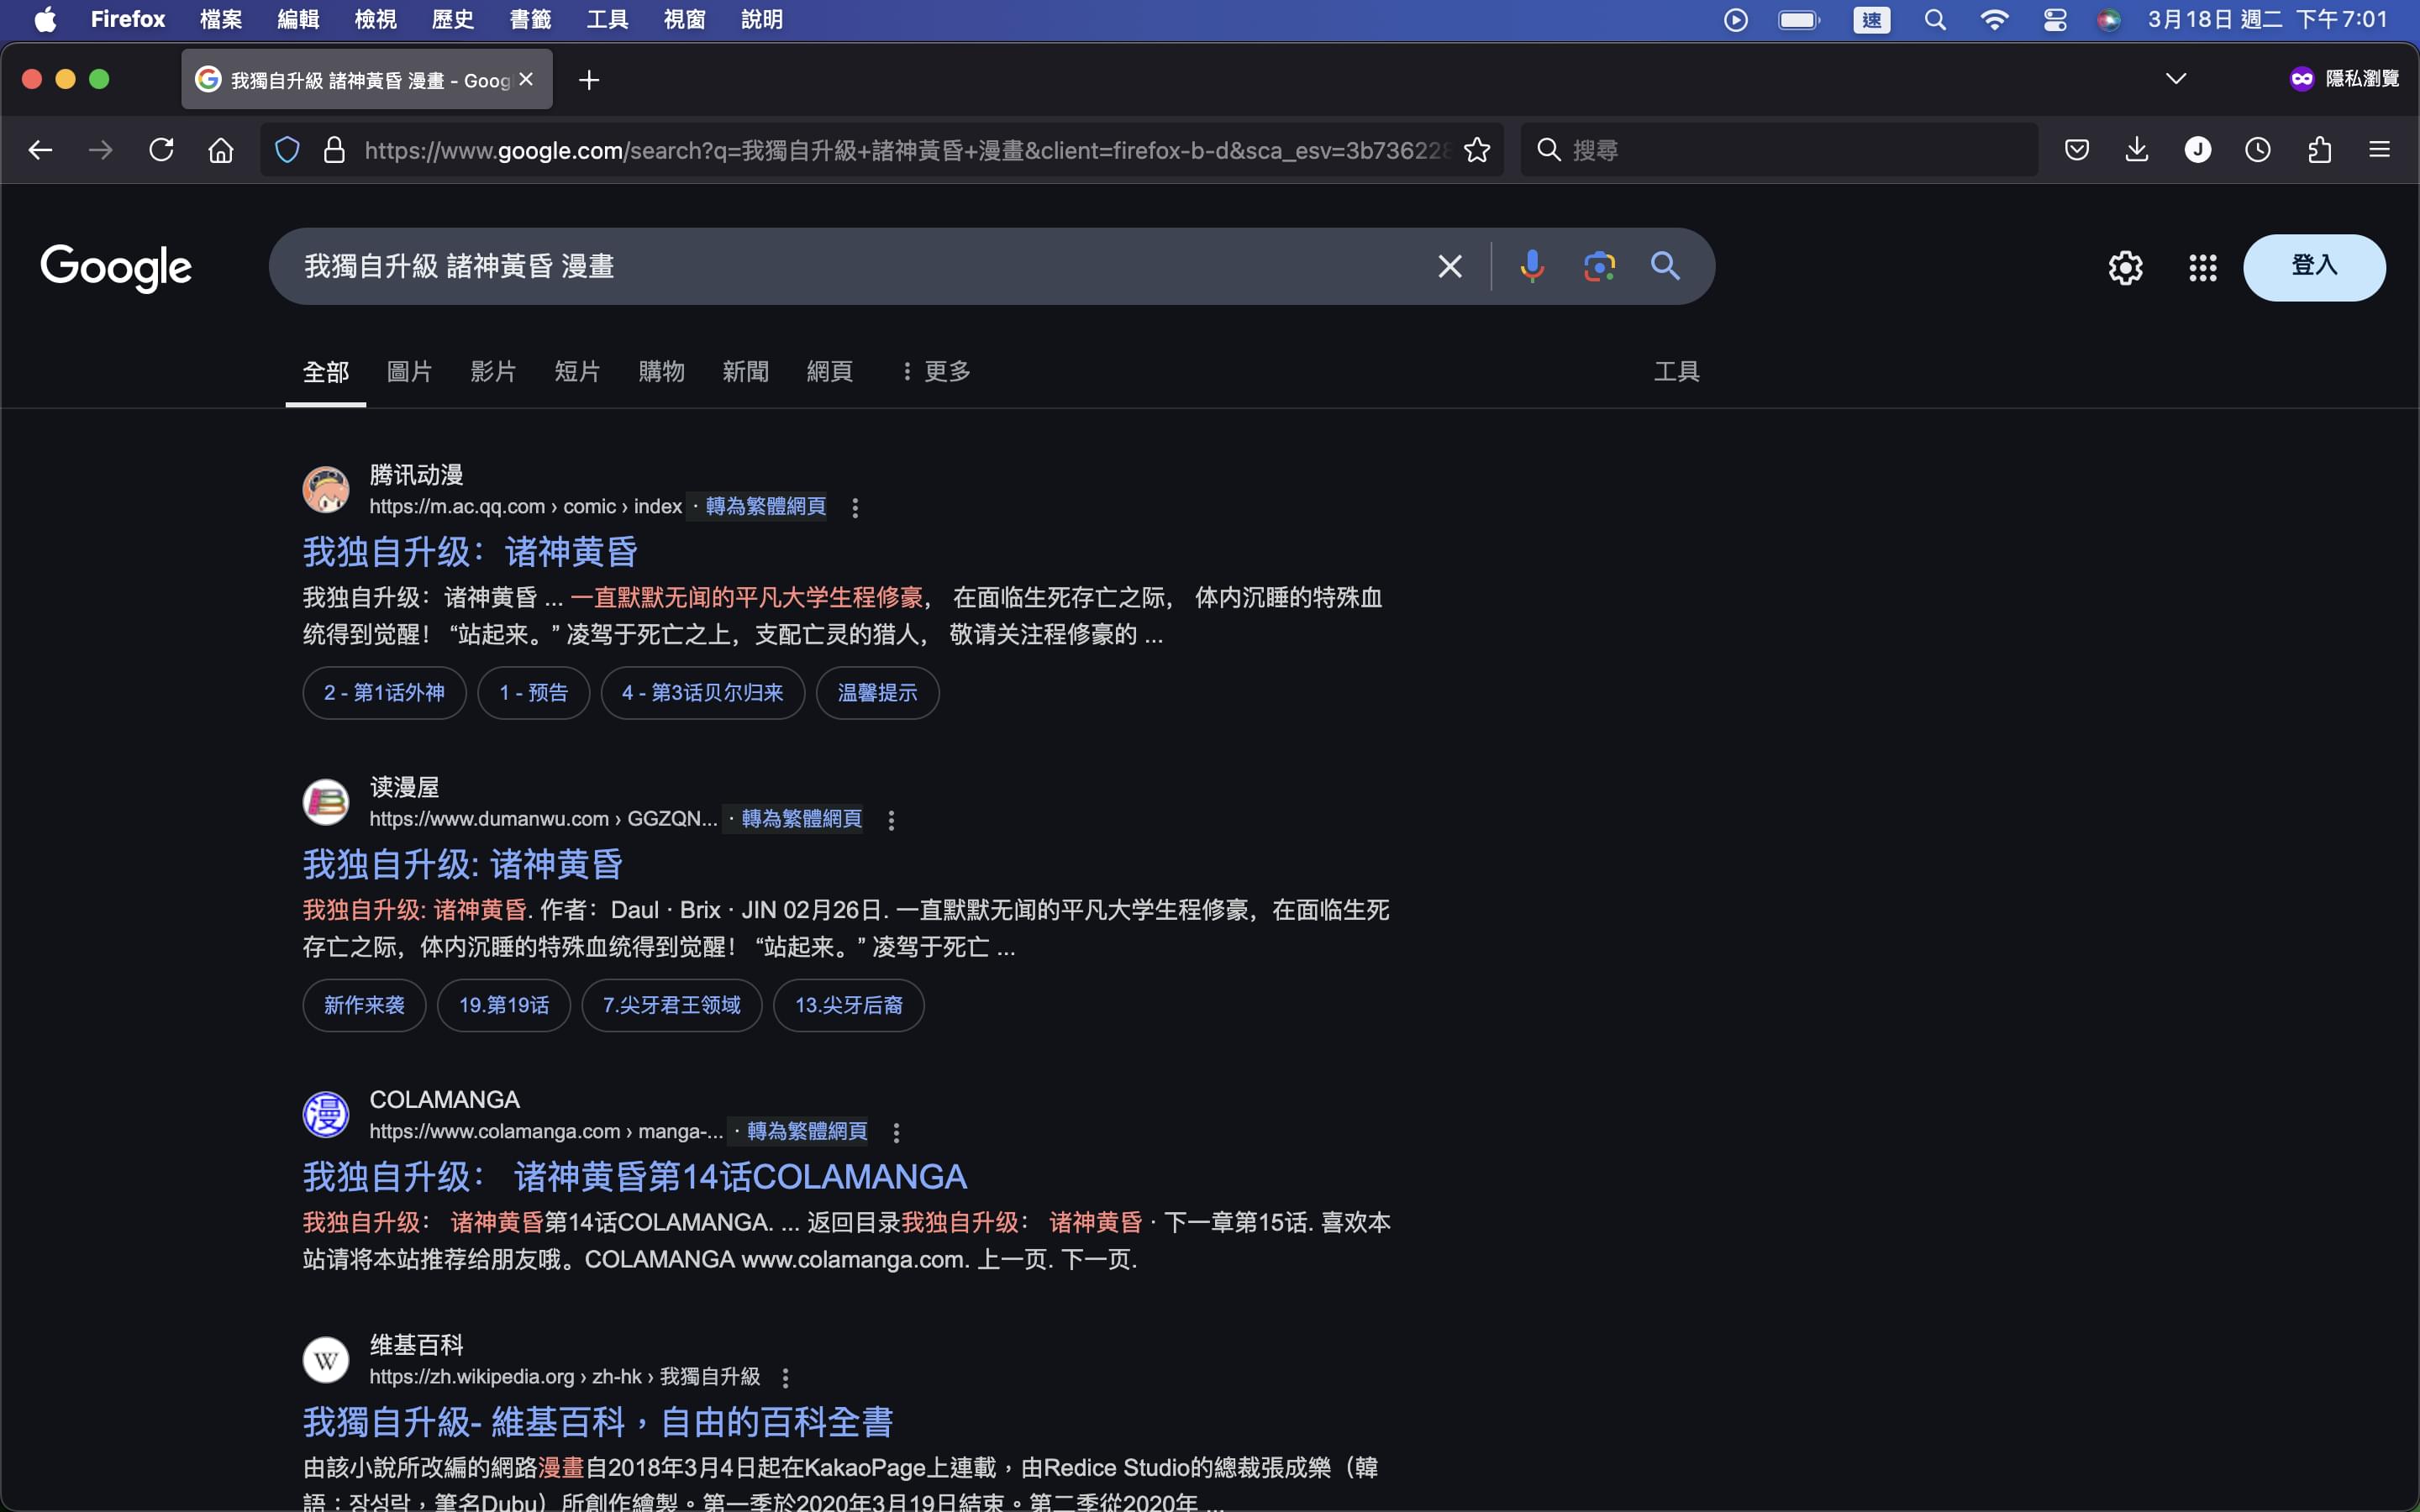Viewport: 2420px width, 1512px height.
Task: Open the Google apps grid
Action: 2203,267
